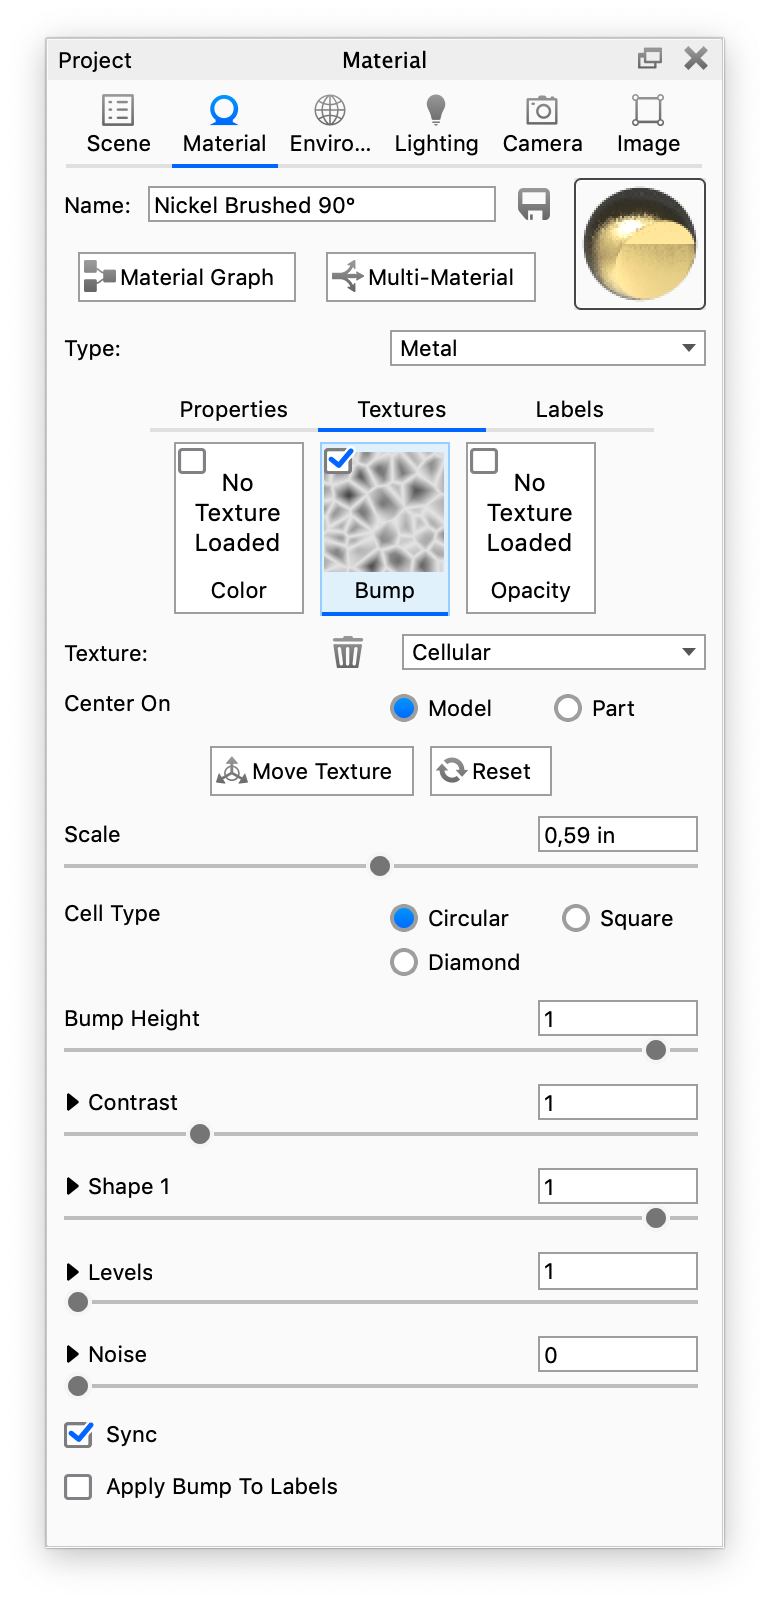Screen dimensions: 770x1602
Task: Click Move Texture button
Action: tap(312, 771)
